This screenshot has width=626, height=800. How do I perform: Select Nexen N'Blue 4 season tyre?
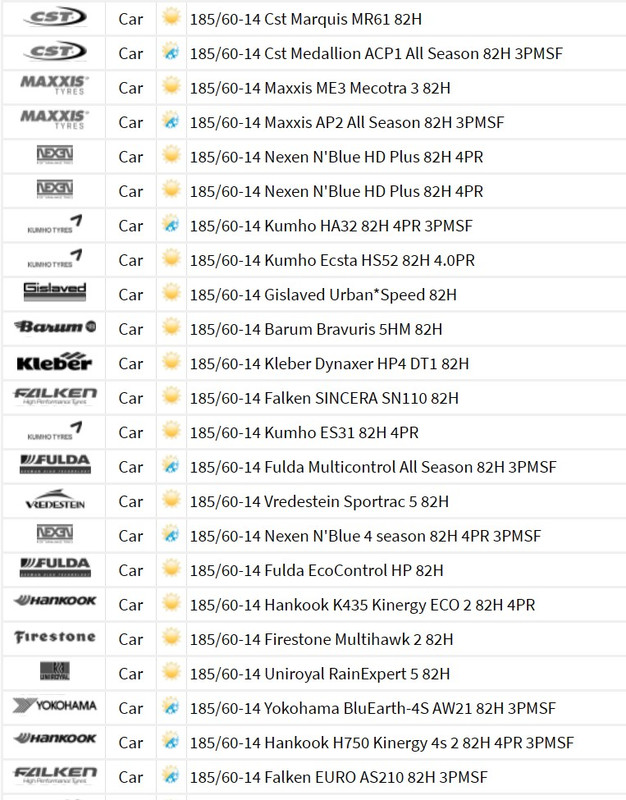(365, 536)
